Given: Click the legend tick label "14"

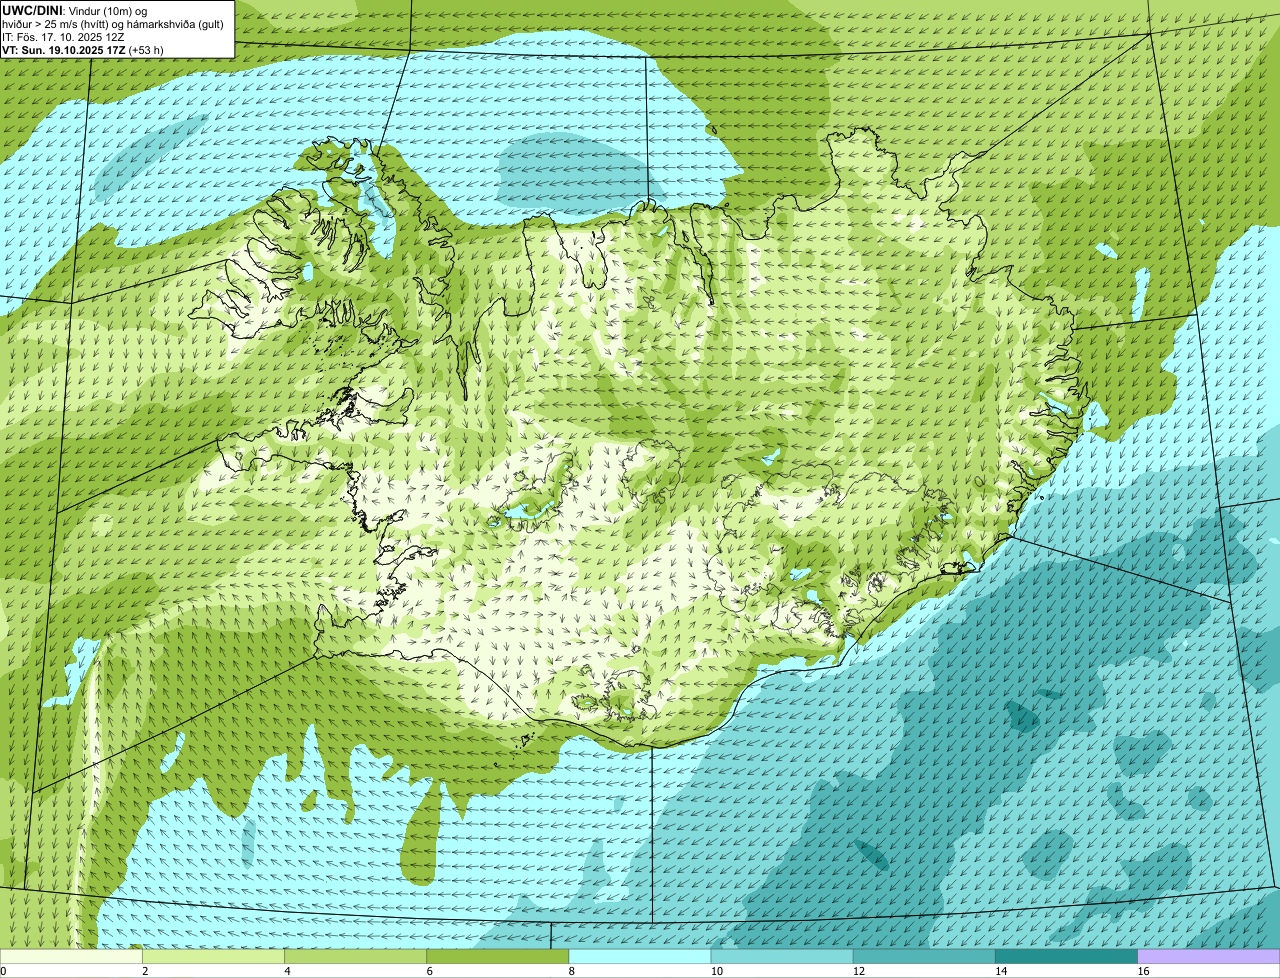Looking at the screenshot, I should click(x=999, y=971).
